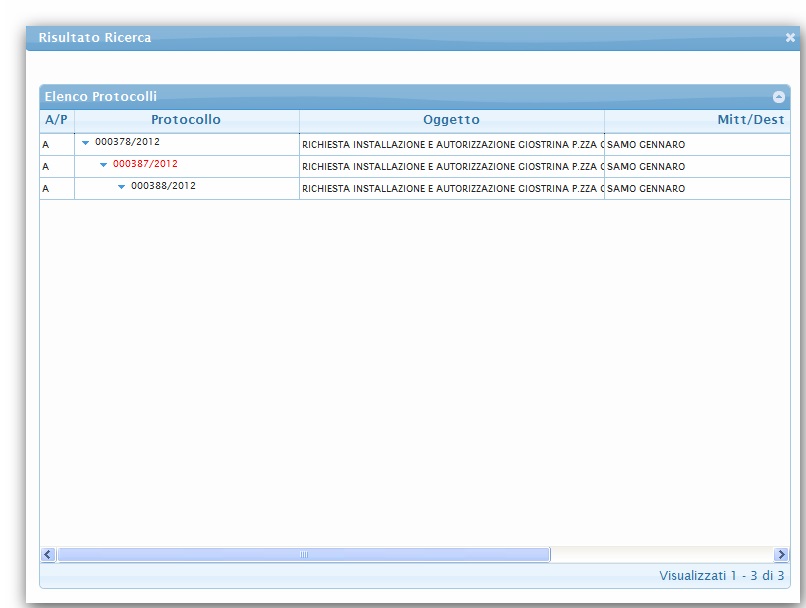Click the Mitt/Dest column header
The width and height of the screenshot is (806, 608).
point(750,120)
